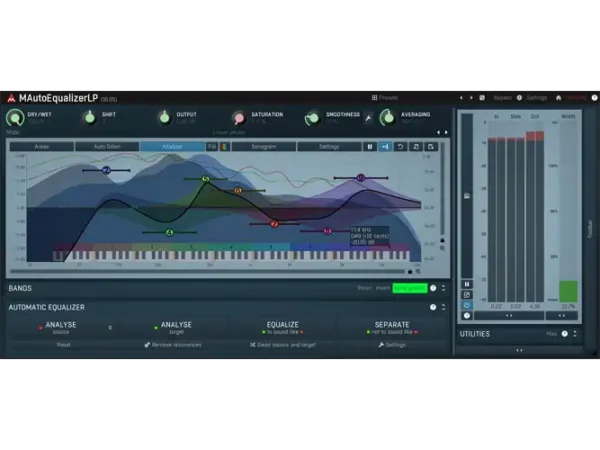Collapse the Utilities panel arrows

(575, 334)
